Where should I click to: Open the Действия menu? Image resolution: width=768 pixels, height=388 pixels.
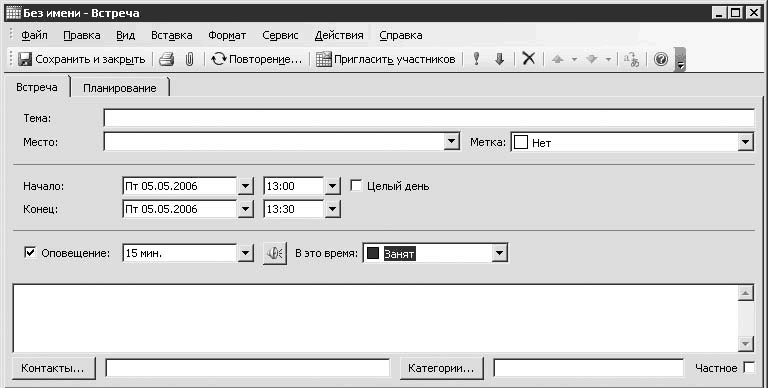pos(339,35)
